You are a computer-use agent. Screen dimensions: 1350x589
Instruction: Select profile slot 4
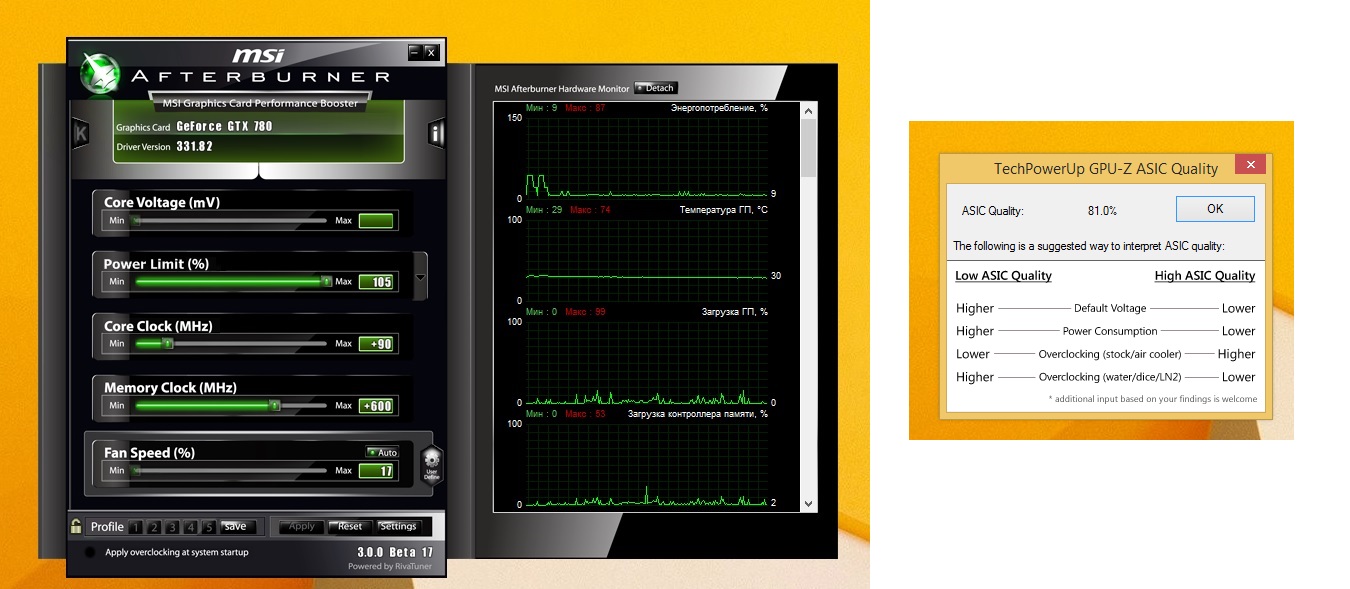[191, 527]
